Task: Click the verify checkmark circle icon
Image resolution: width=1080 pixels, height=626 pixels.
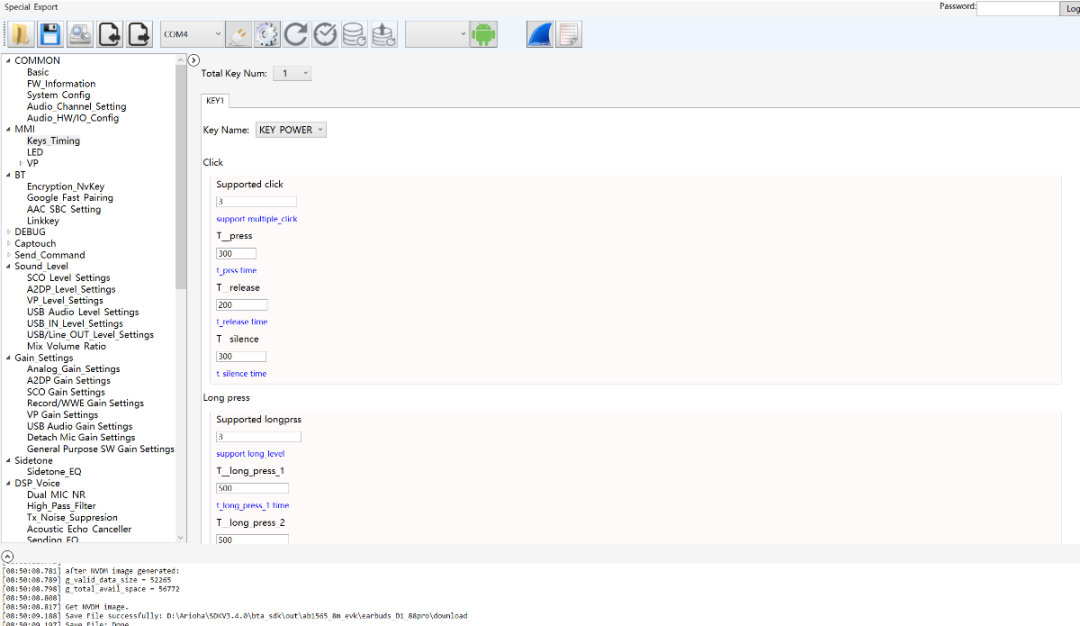Action: point(324,33)
